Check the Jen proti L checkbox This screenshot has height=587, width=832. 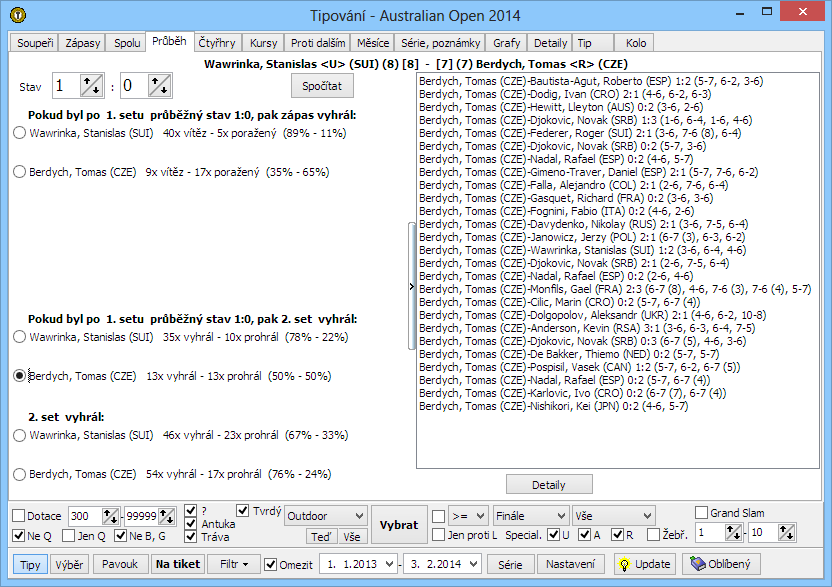coord(439,535)
